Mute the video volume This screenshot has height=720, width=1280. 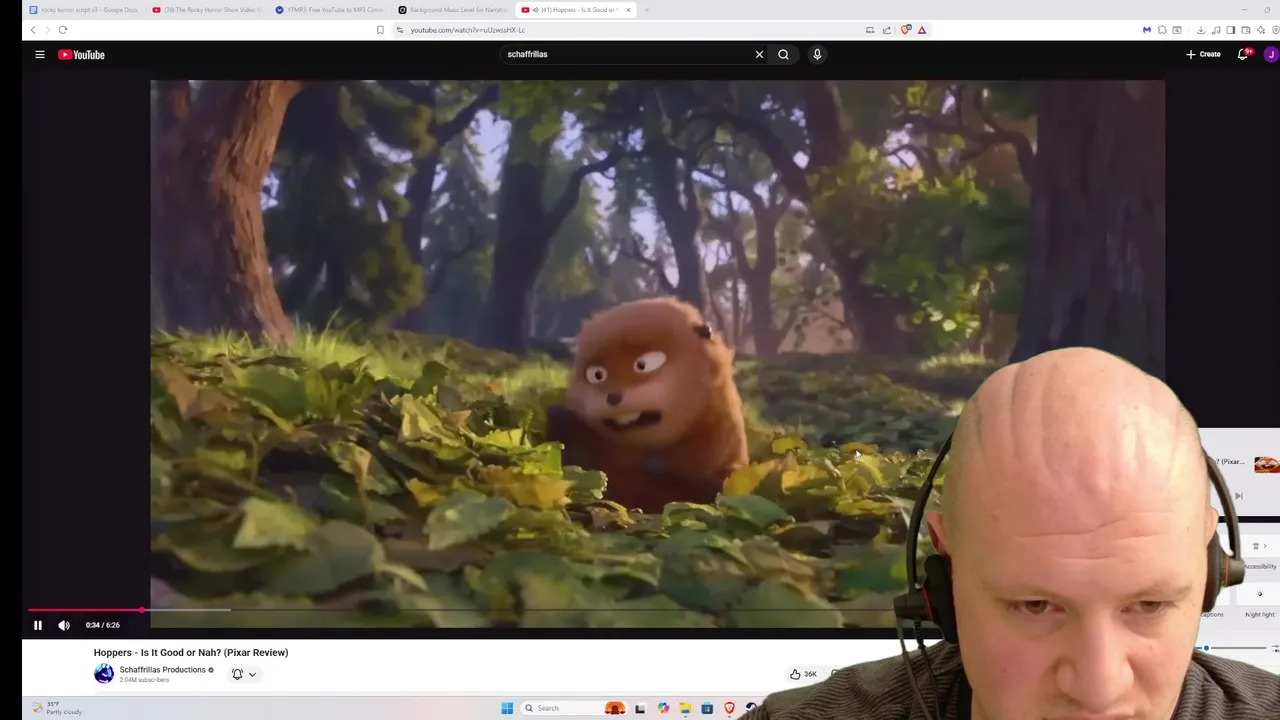(64, 625)
